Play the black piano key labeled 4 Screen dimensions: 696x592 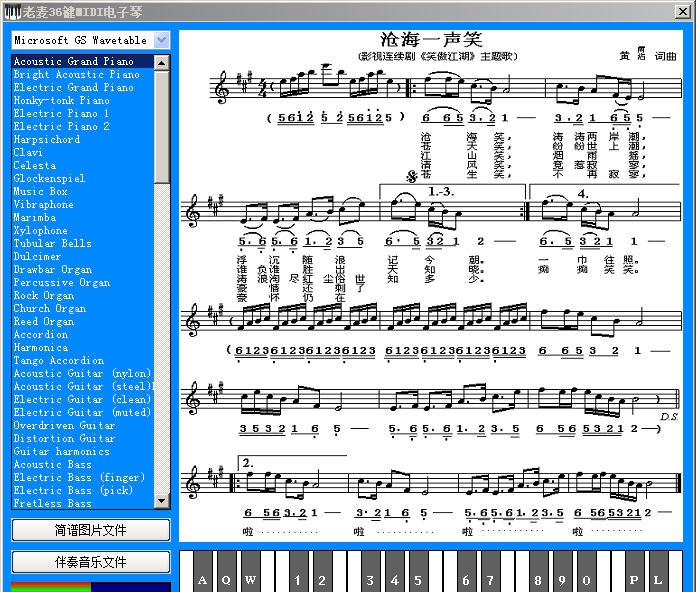click(394, 571)
